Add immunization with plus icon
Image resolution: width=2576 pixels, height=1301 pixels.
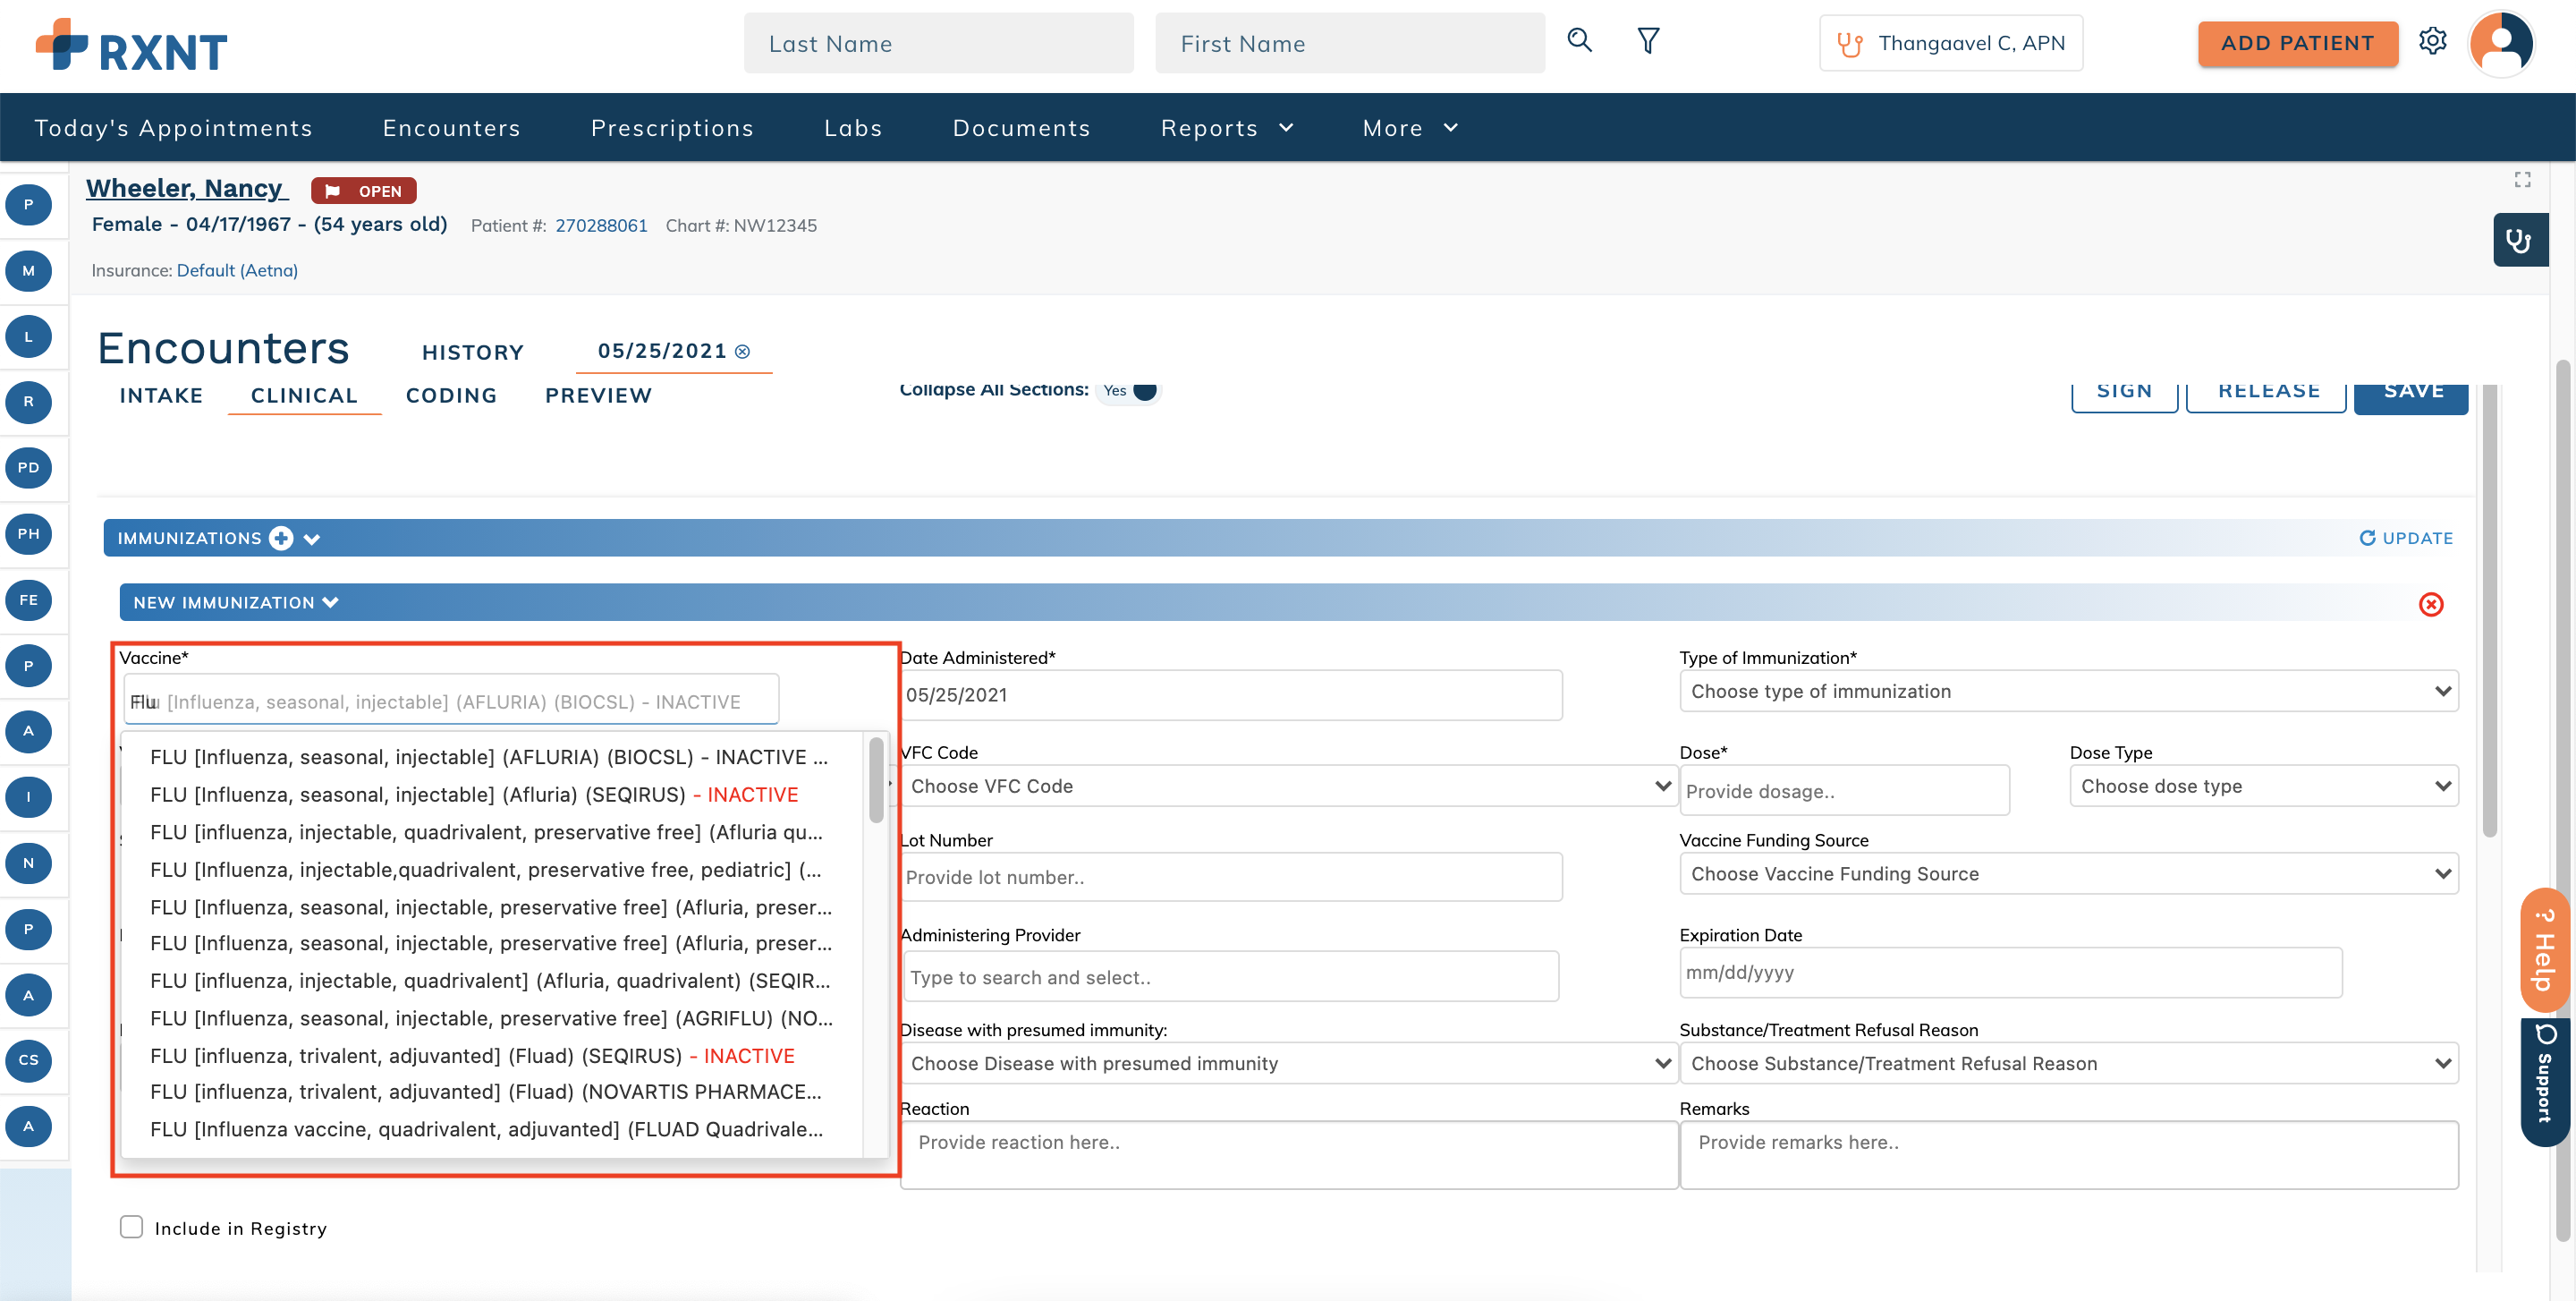(281, 538)
